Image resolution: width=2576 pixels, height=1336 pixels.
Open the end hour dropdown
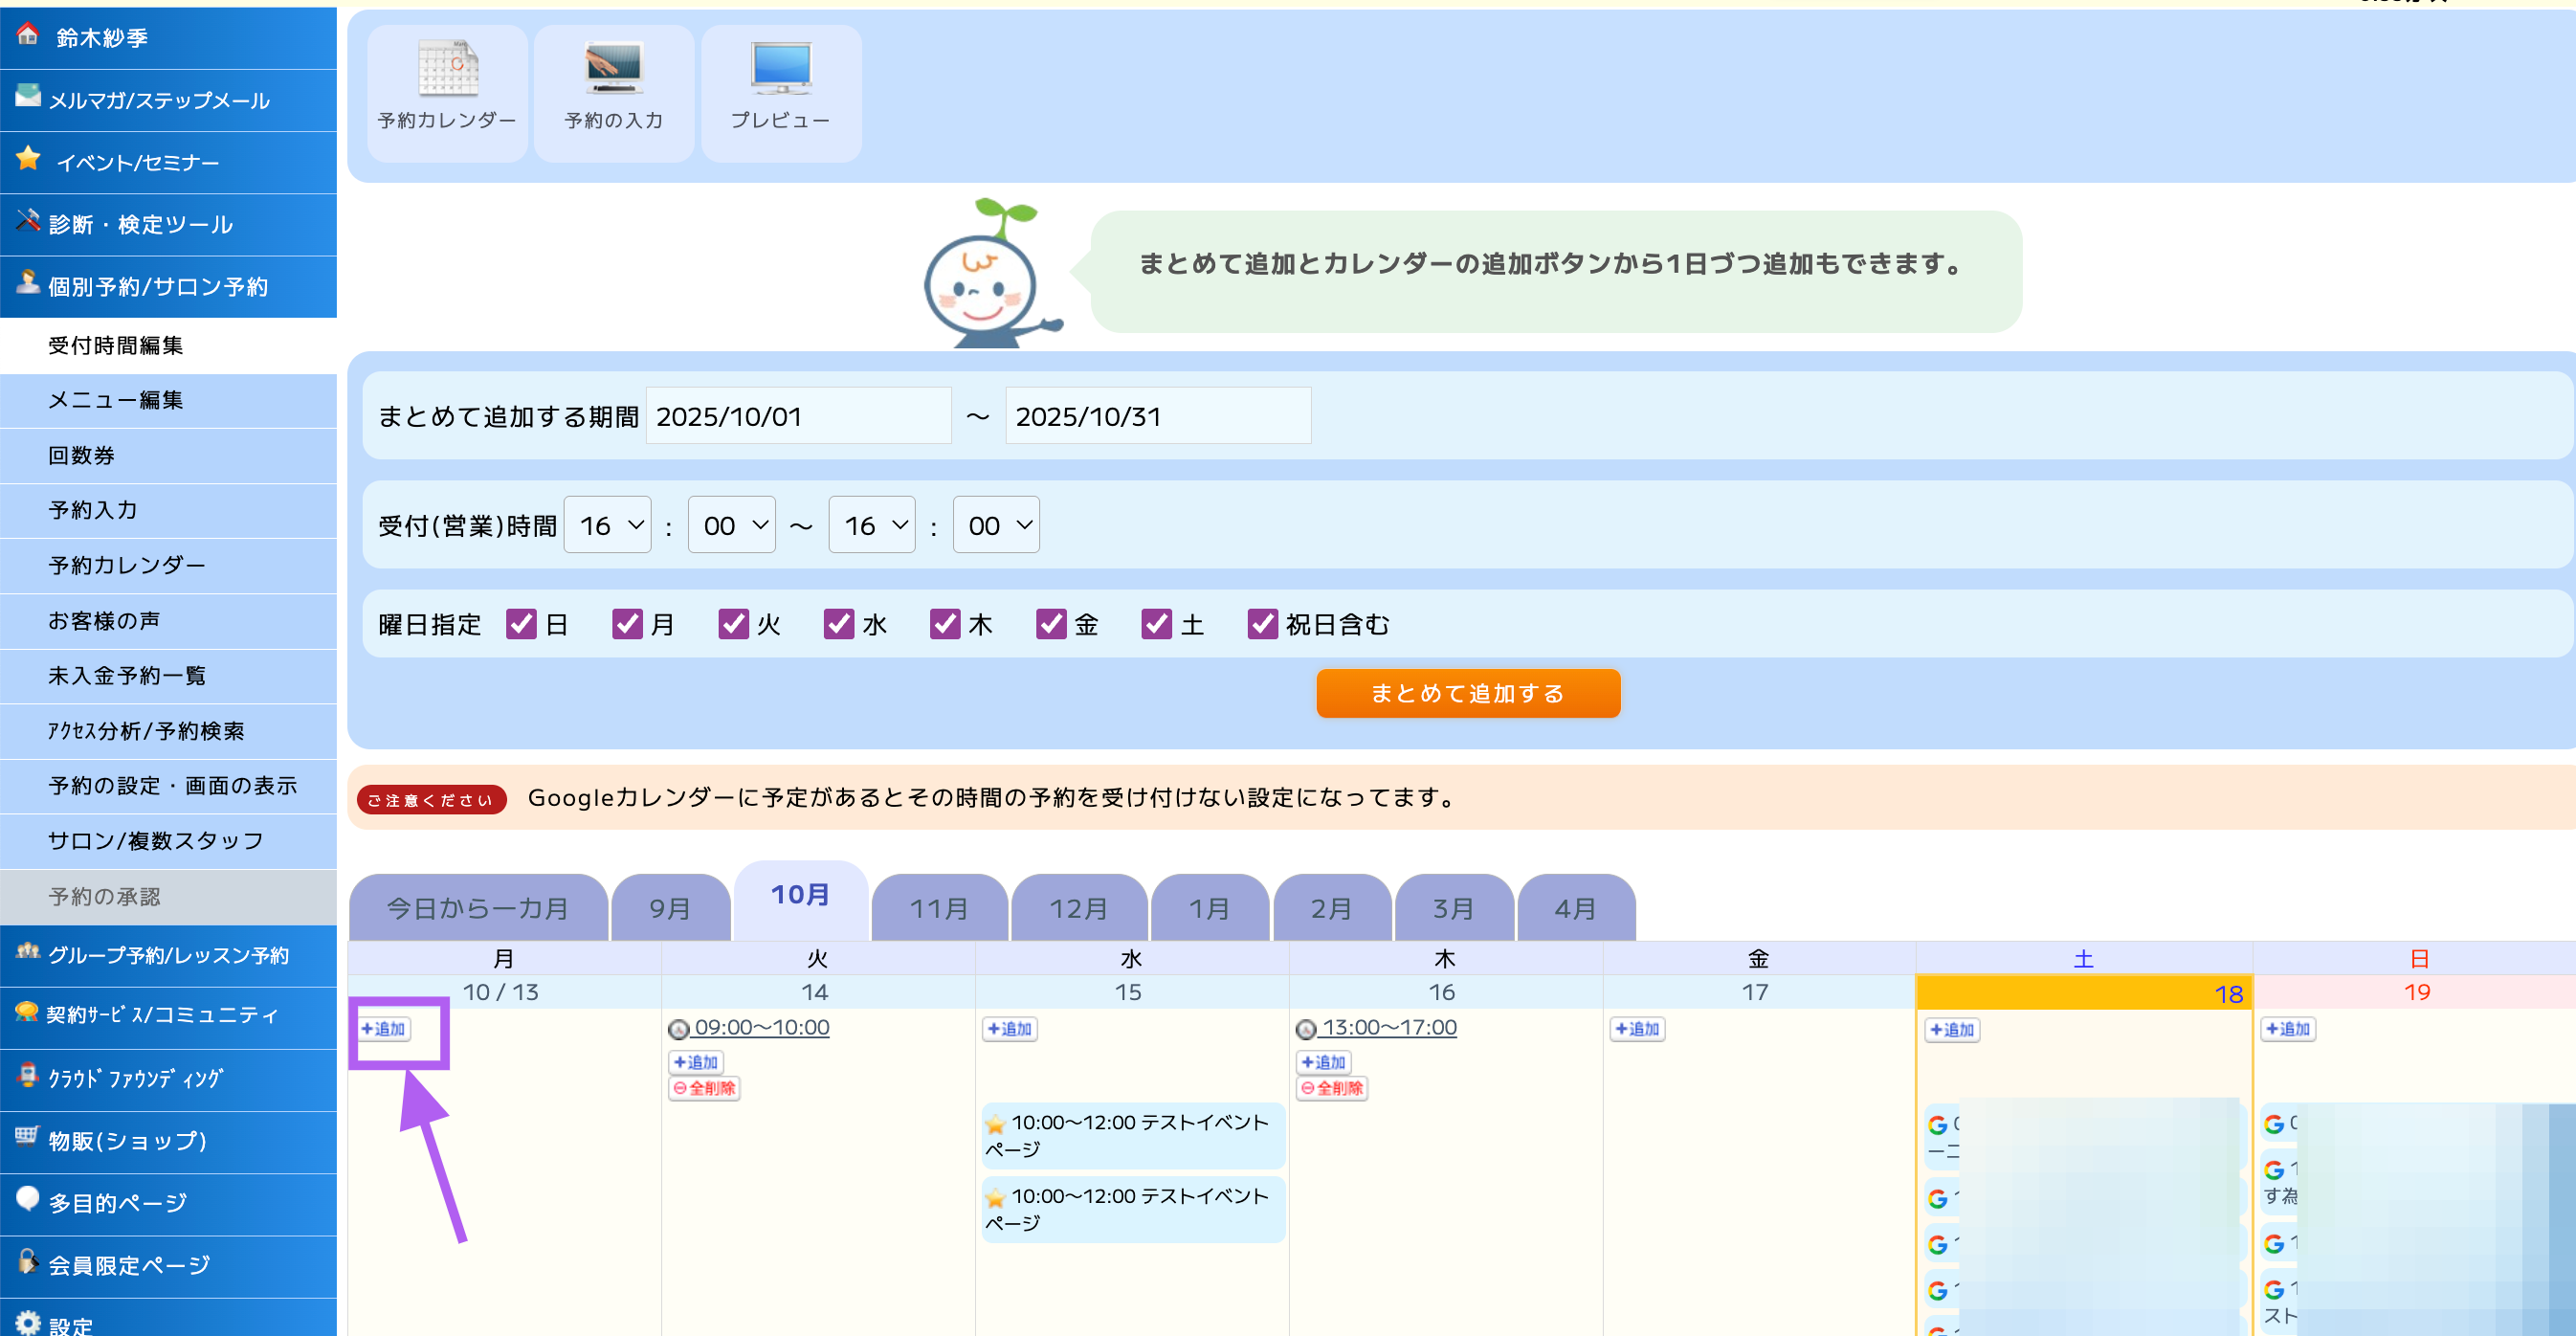coord(871,525)
